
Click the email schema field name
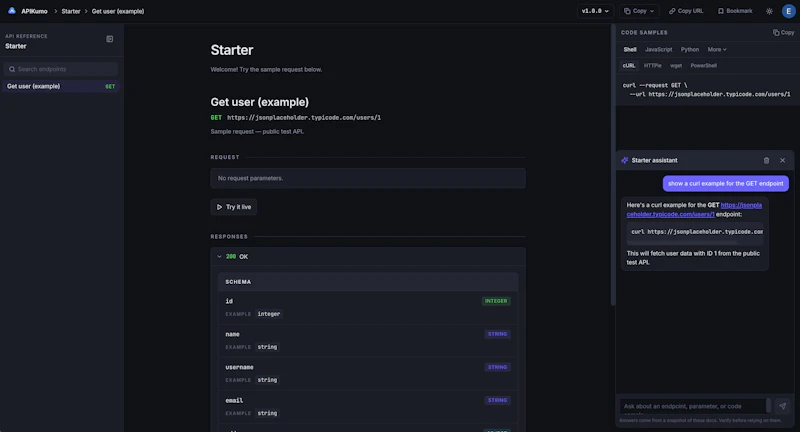[x=234, y=400]
